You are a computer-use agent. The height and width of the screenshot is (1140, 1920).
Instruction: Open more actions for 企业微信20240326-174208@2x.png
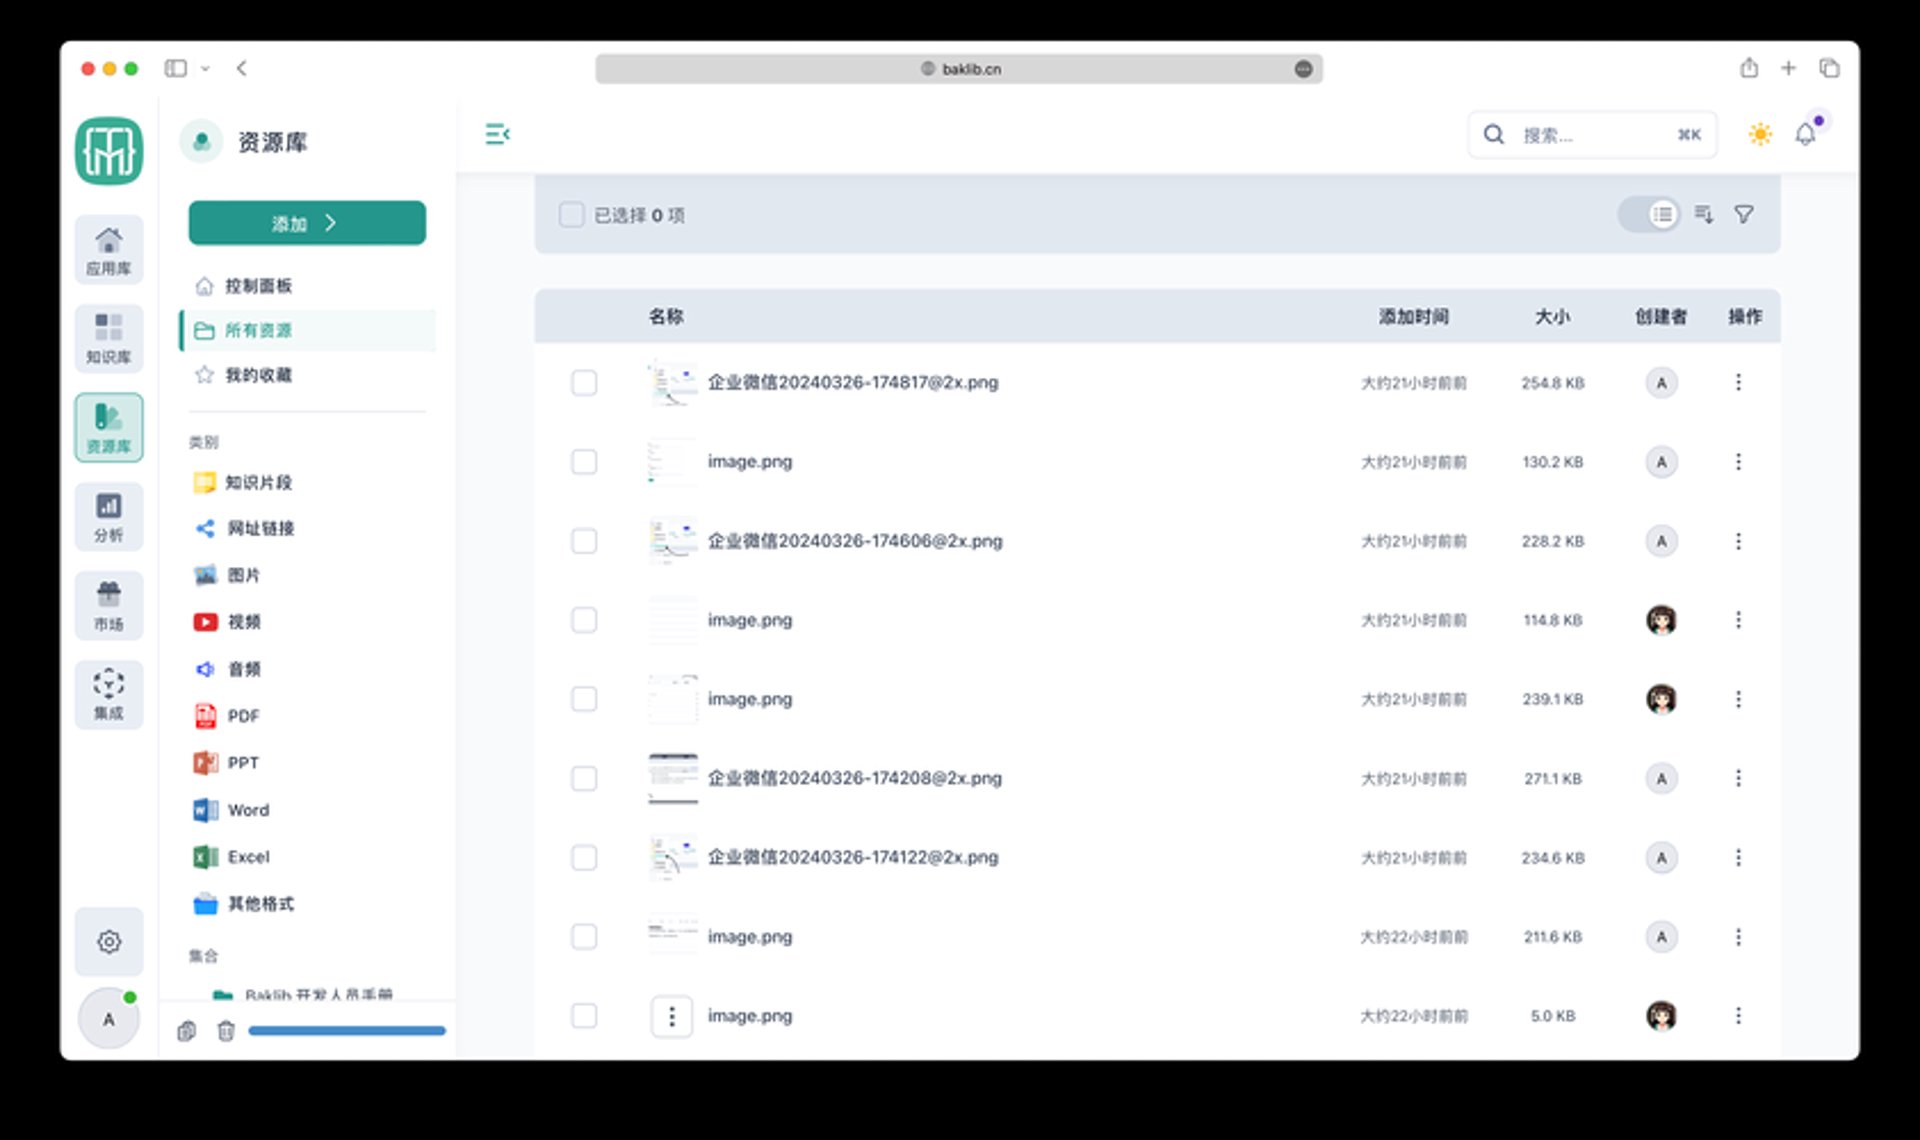[1738, 777]
